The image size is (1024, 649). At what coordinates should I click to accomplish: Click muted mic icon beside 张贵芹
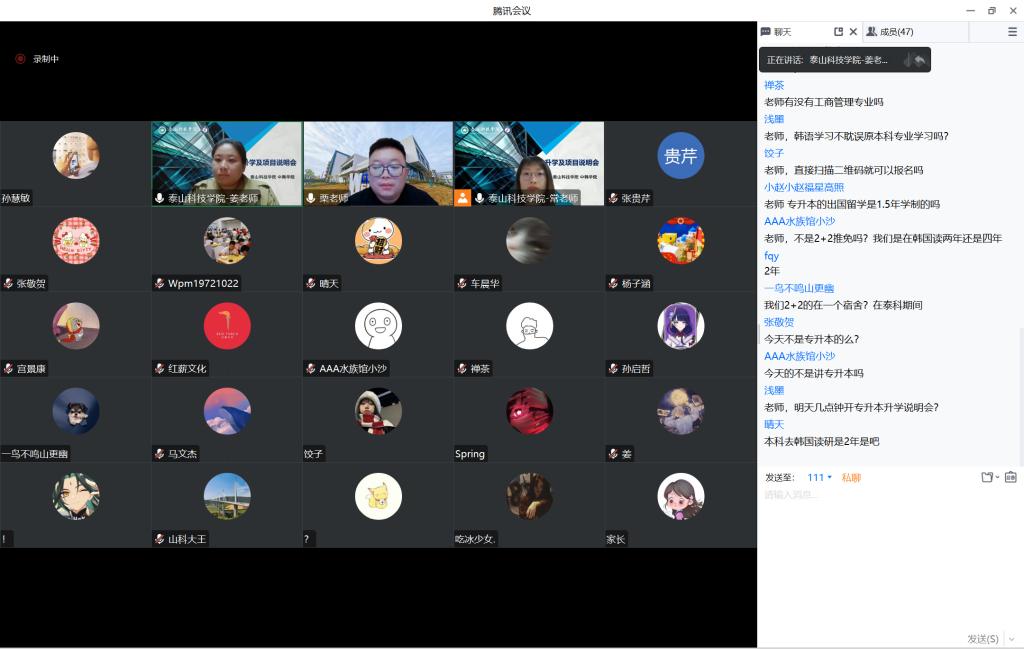[613, 198]
